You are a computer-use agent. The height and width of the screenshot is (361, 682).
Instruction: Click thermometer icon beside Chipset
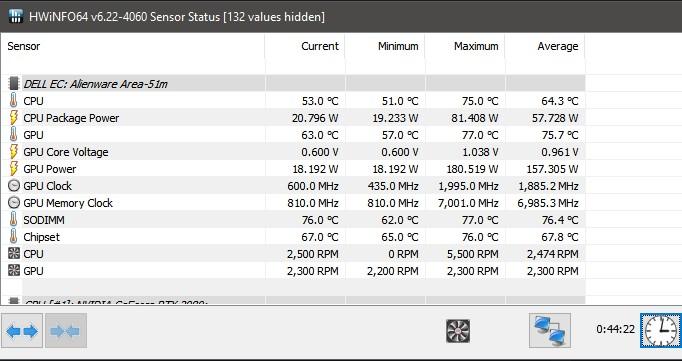tap(13, 237)
